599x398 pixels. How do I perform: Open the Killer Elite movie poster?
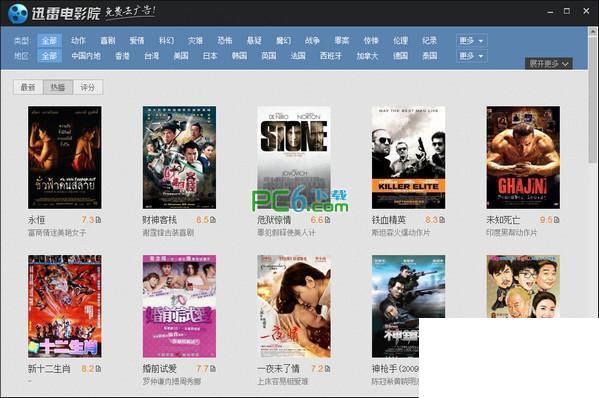point(408,157)
